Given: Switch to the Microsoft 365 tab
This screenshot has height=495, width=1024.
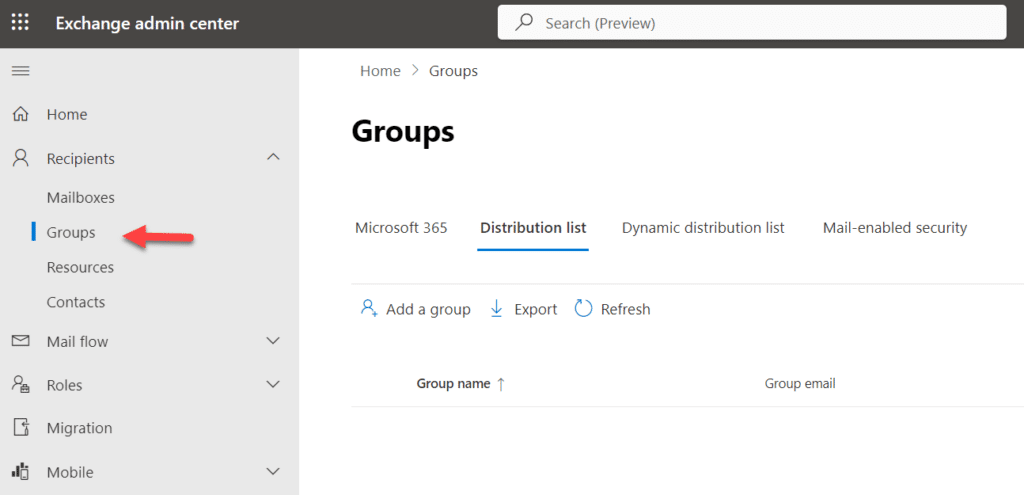Looking at the screenshot, I should coord(401,228).
